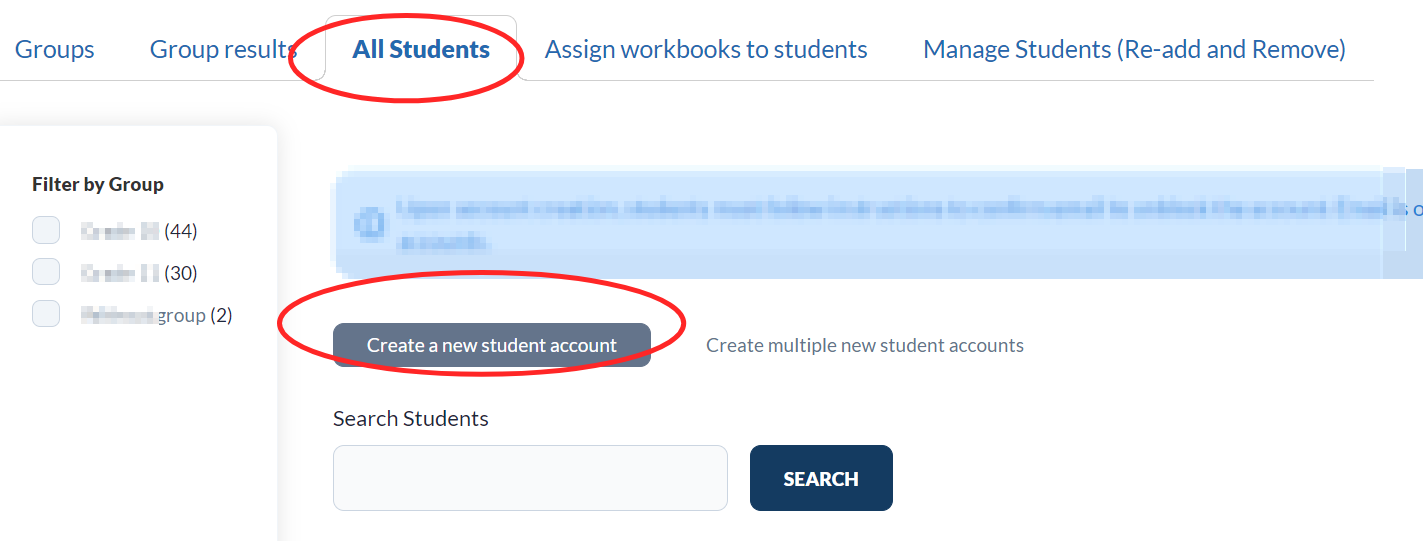
Task: Tick the checkbox for the 30-student group
Action: 46,272
